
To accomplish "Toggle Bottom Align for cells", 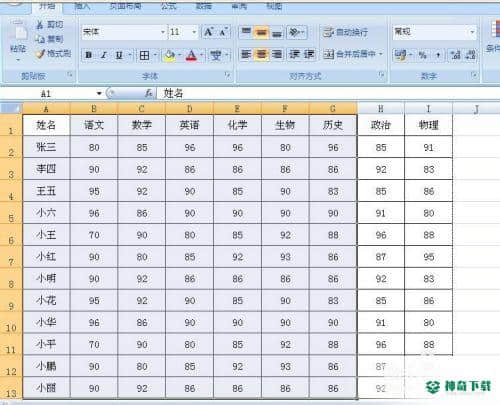I will pos(277,32).
